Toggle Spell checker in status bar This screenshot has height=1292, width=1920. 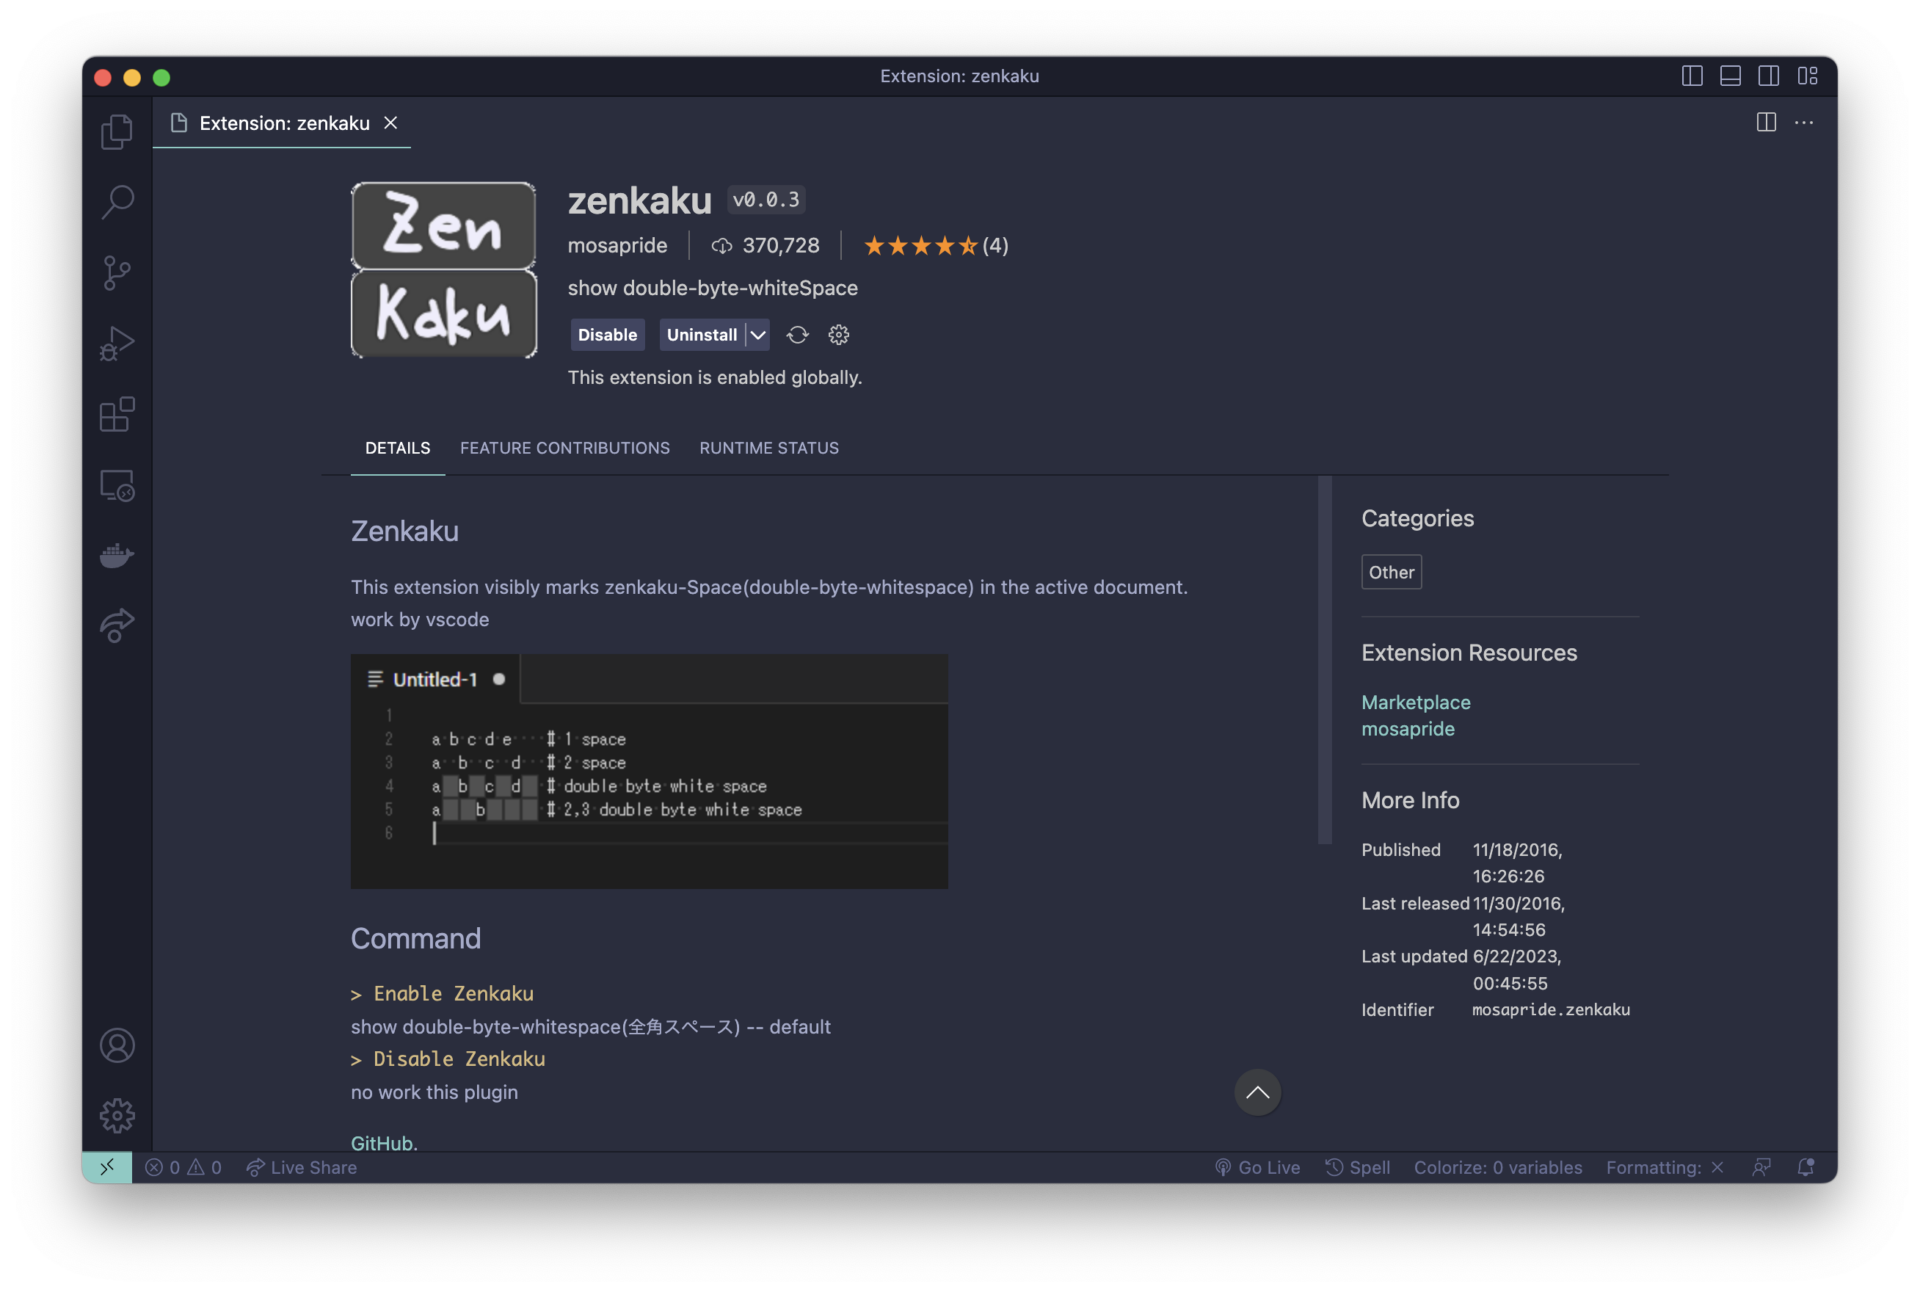point(1357,1167)
